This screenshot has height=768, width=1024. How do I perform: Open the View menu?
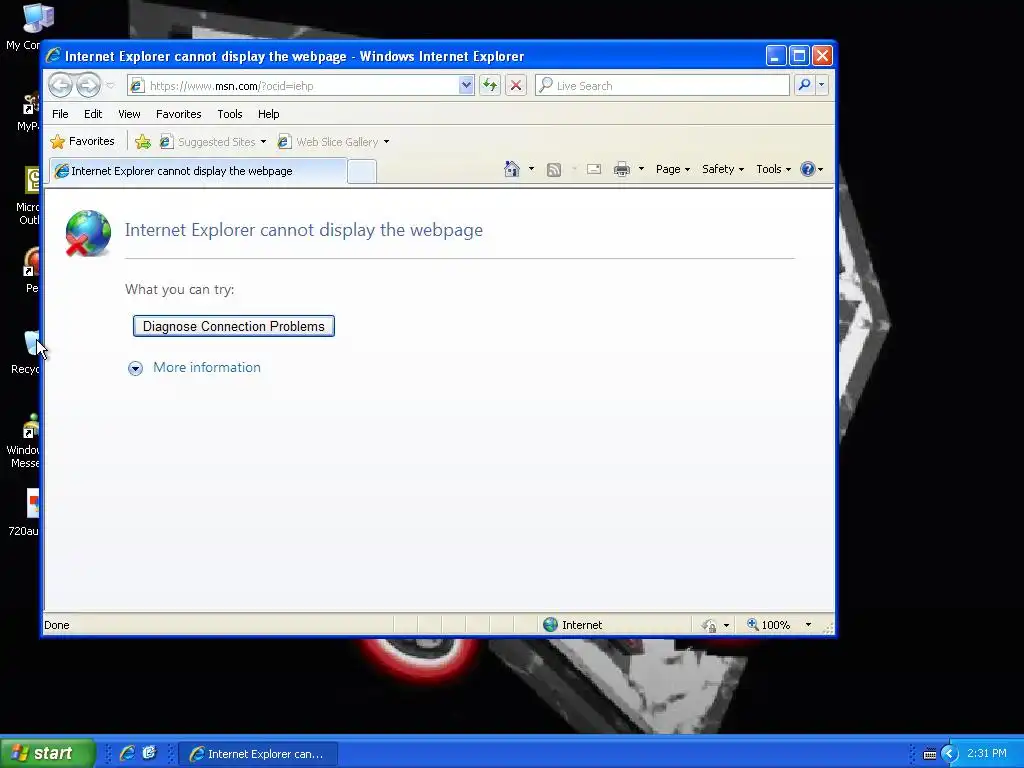129,114
